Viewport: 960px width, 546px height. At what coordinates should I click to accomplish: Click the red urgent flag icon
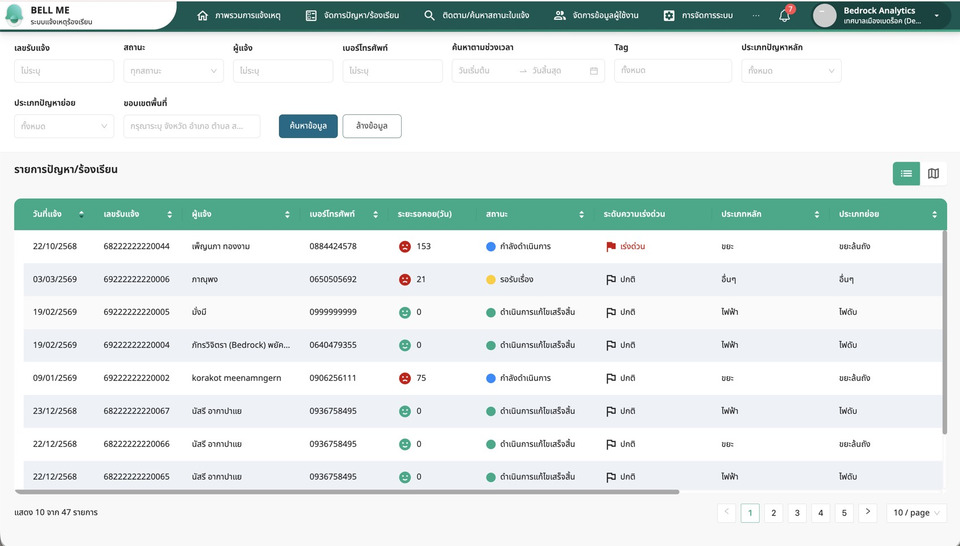tap(610, 246)
